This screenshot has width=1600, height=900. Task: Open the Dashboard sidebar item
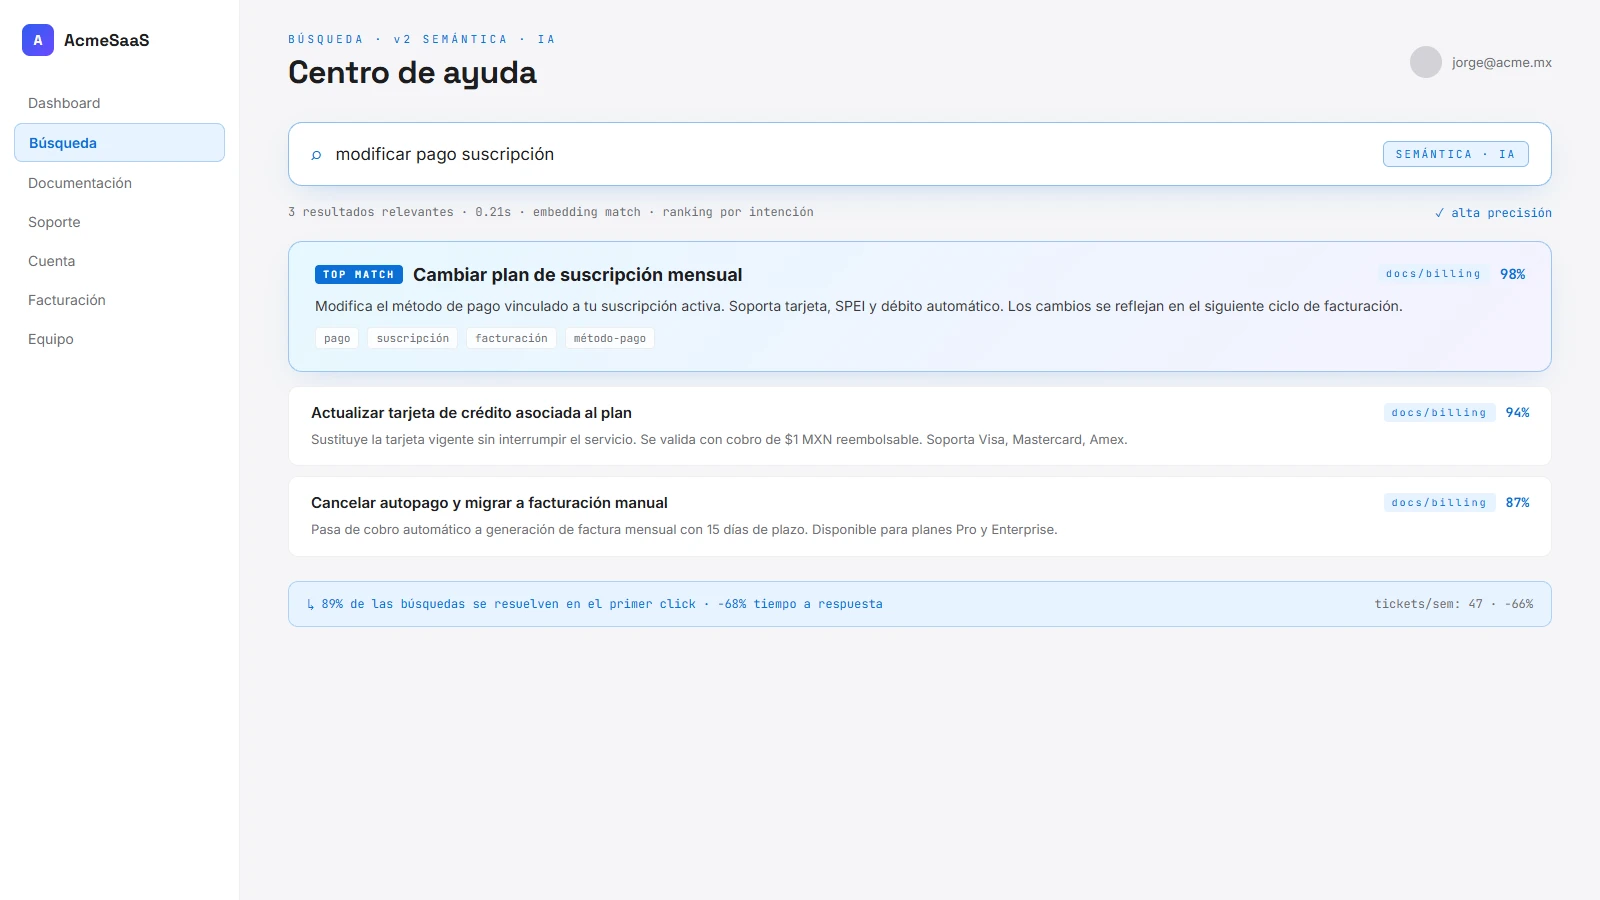(x=119, y=103)
